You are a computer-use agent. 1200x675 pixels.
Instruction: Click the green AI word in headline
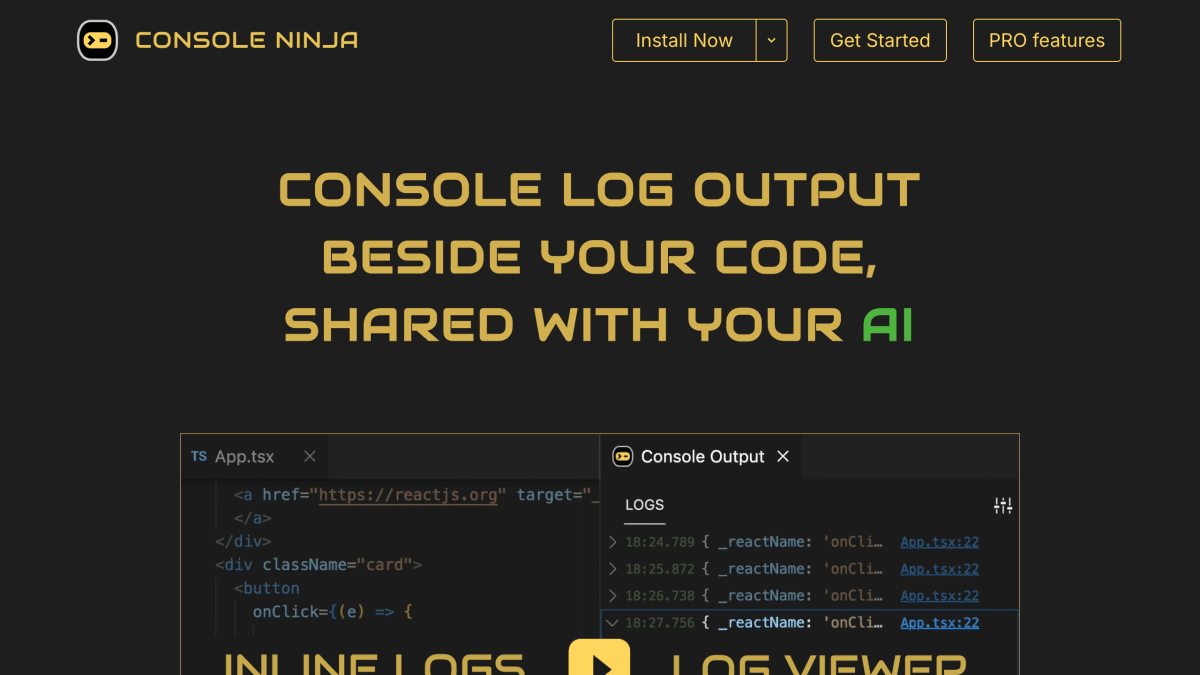888,325
